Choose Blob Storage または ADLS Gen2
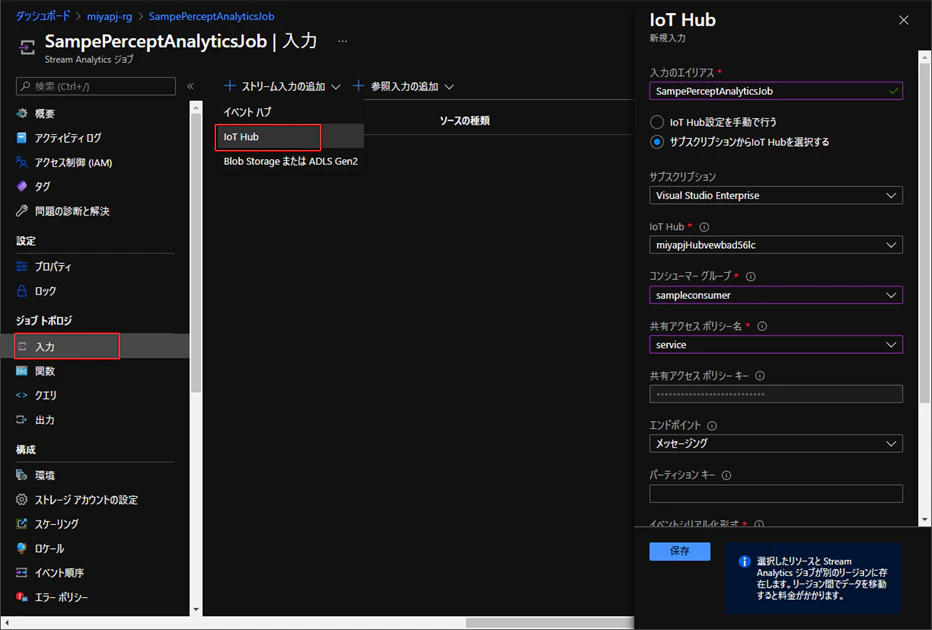This screenshot has width=932, height=630. coord(291,162)
